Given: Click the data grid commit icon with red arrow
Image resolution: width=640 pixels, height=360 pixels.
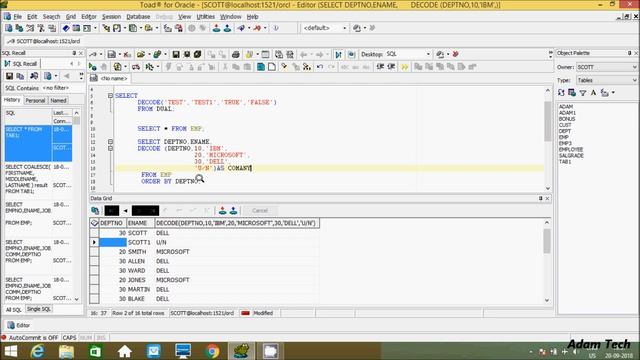Looking at the screenshot, I should pos(222,211).
